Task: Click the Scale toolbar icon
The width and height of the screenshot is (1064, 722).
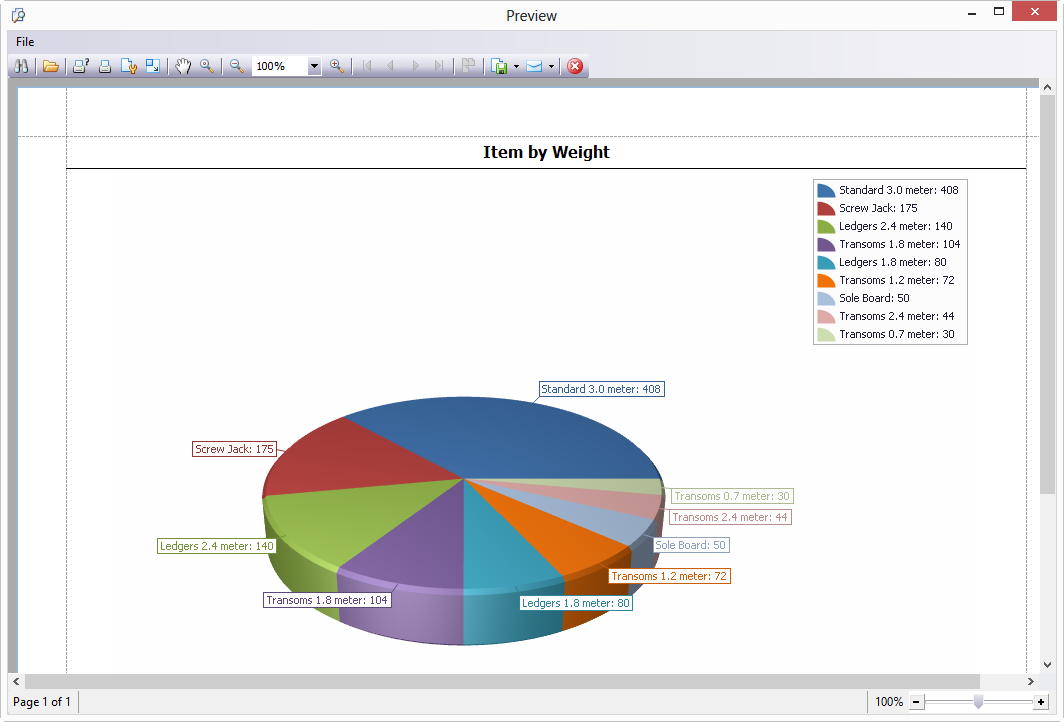Action: 153,66
